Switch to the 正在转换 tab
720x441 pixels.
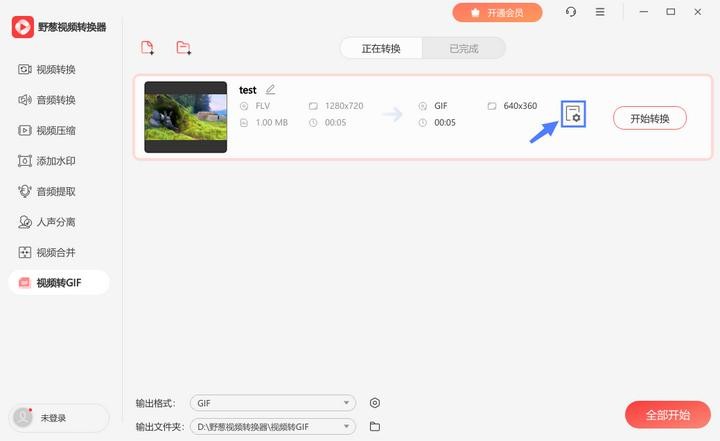(381, 48)
